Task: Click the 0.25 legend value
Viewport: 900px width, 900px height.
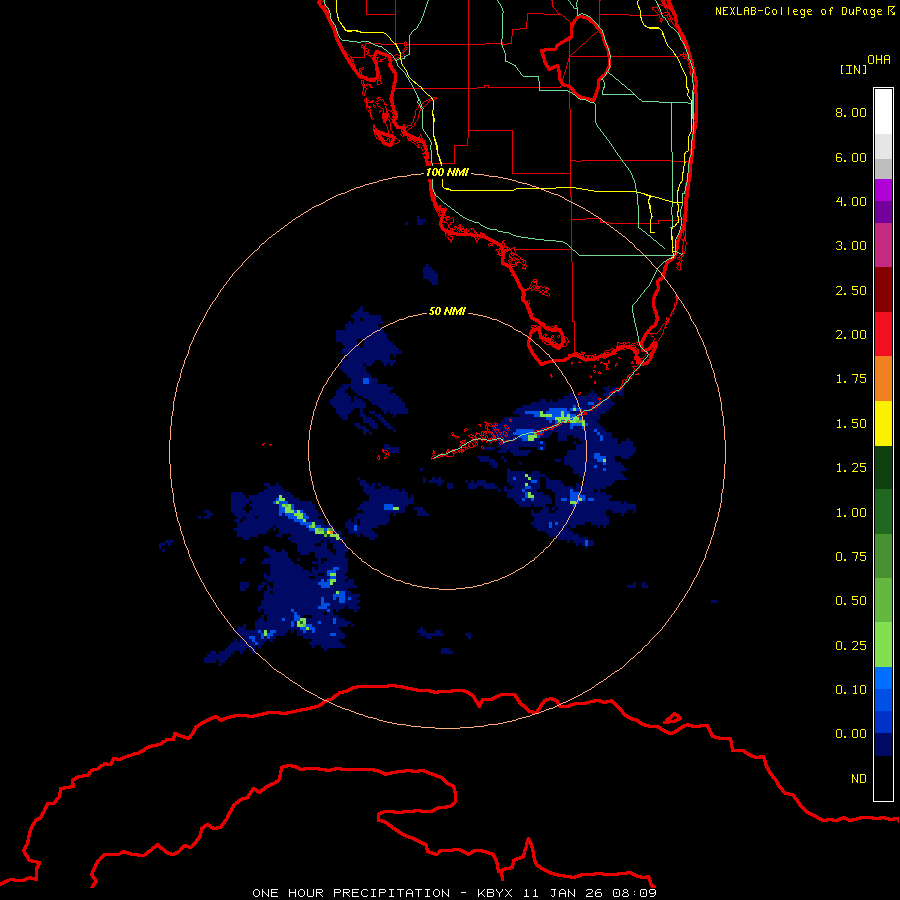Action: click(x=851, y=646)
